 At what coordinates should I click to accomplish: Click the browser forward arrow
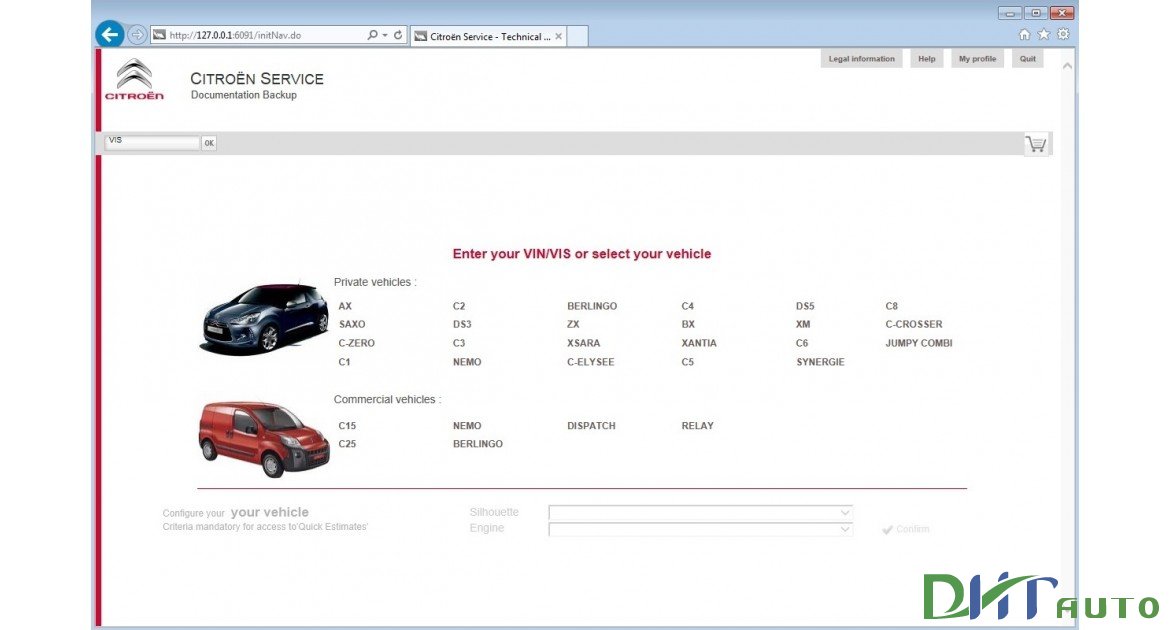136,34
